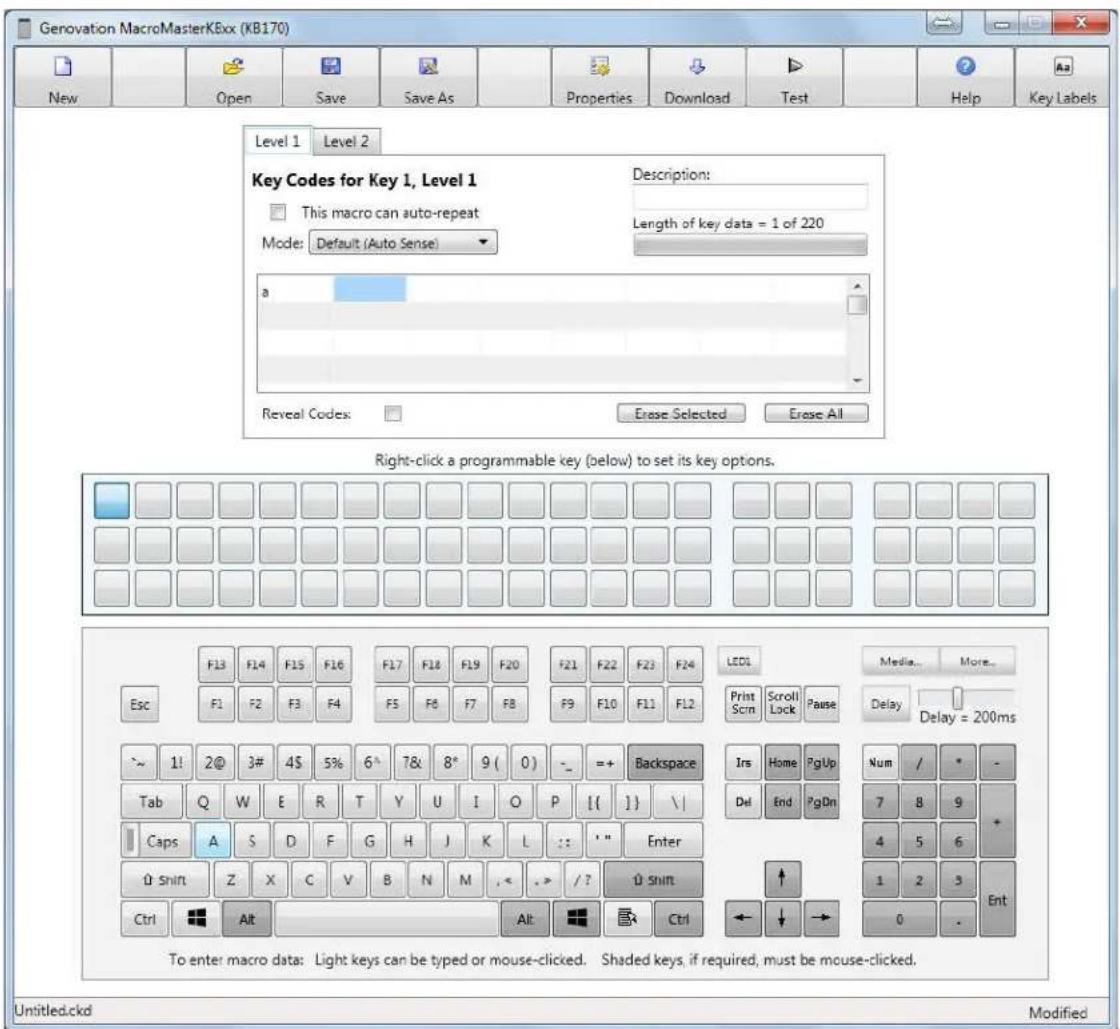Click the F24 key
The image size is (1120, 1029).
(x=684, y=664)
